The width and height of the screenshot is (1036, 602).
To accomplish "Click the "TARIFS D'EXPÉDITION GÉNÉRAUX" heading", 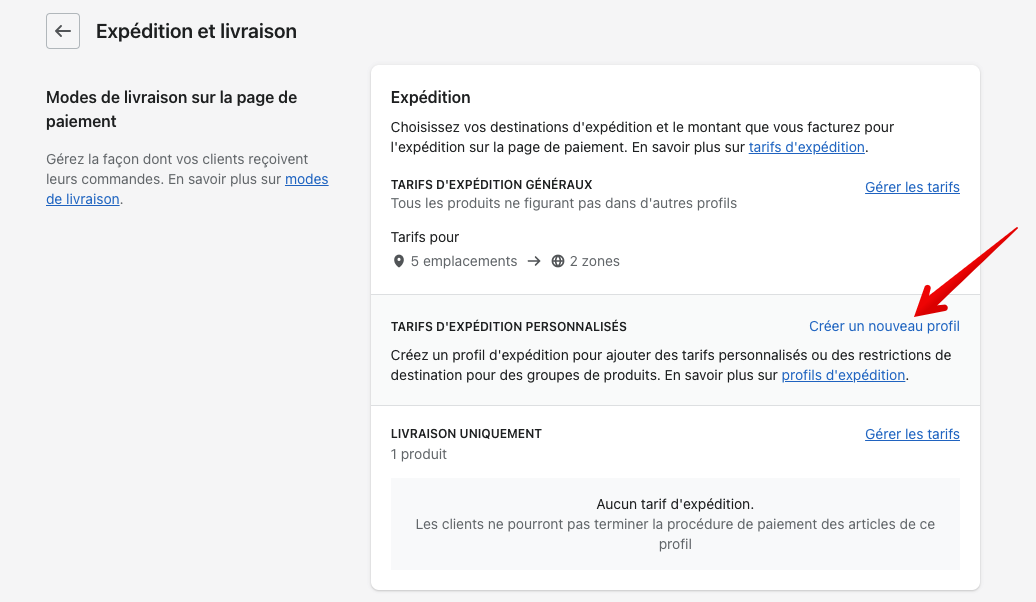I will 492,185.
